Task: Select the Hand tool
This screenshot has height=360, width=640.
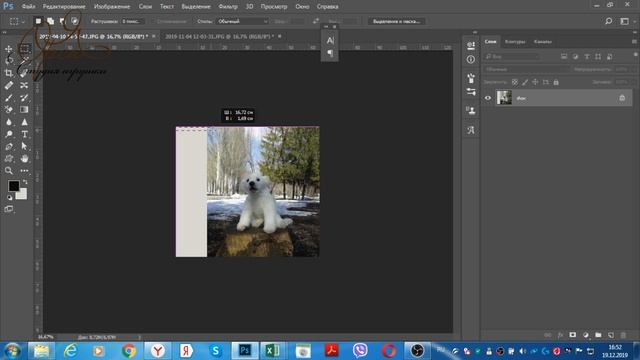Action: click(24, 158)
